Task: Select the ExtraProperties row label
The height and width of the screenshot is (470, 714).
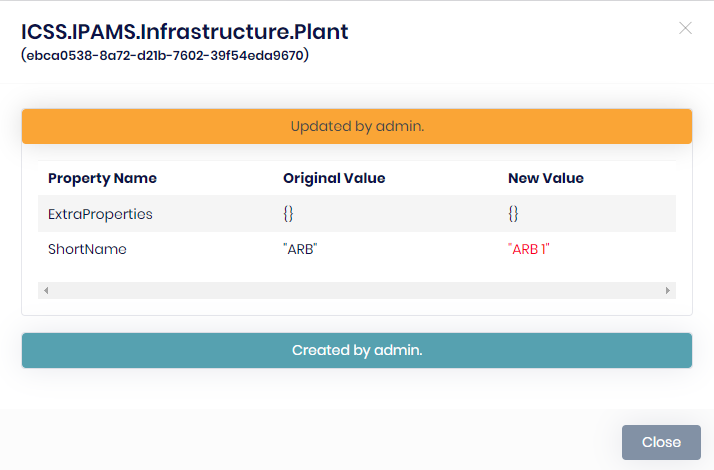Action: pos(100,214)
